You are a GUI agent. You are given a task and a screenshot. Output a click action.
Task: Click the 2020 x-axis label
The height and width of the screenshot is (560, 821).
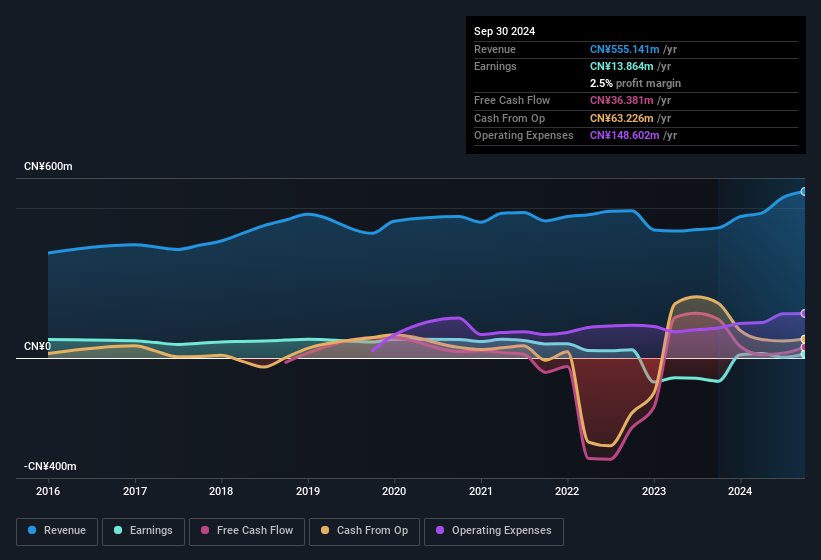[x=394, y=491]
